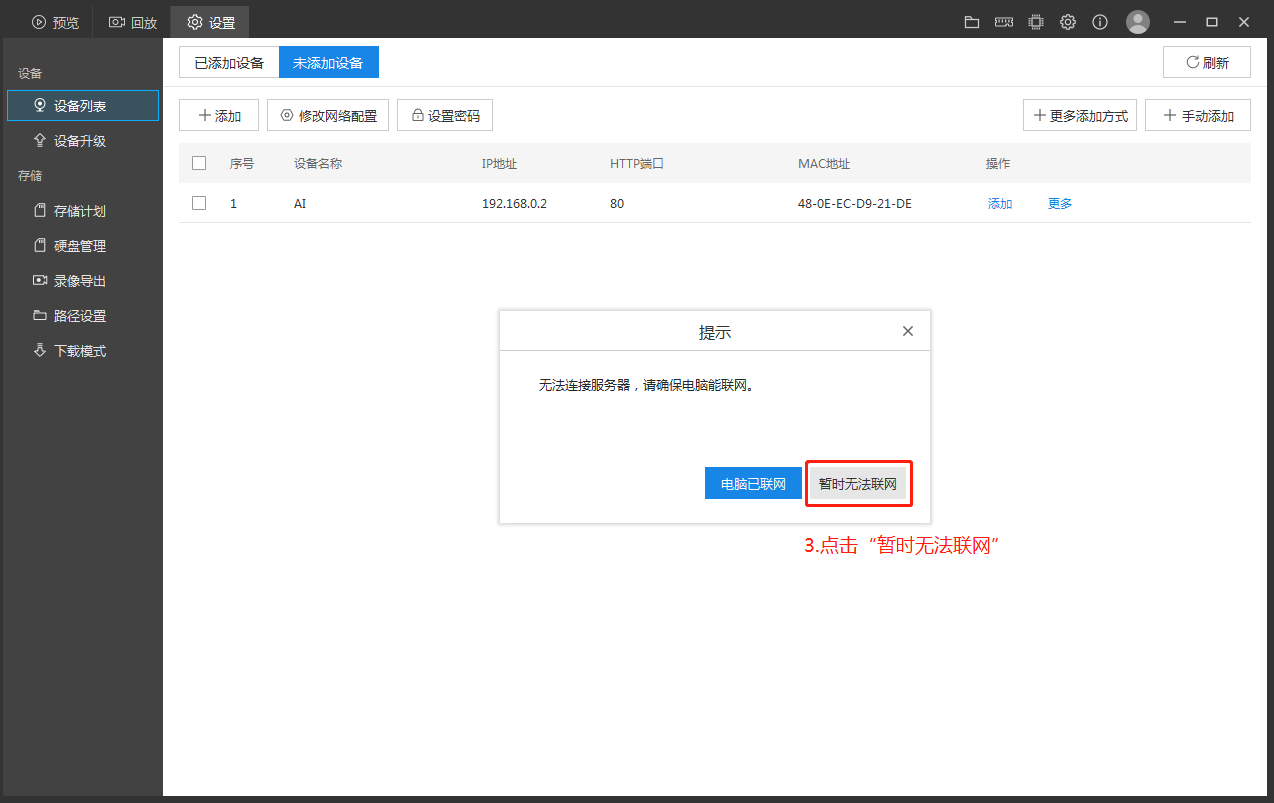This screenshot has height=803, width=1274.
Task: Click device name AI cell
Action: [300, 204]
